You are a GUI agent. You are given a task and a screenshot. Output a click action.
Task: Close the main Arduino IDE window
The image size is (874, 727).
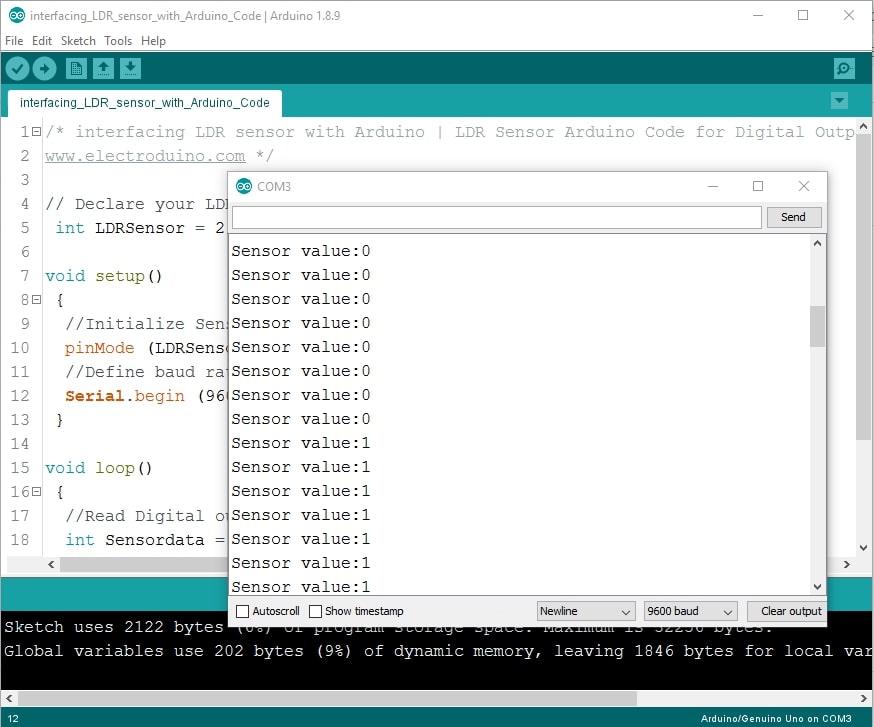coord(848,16)
